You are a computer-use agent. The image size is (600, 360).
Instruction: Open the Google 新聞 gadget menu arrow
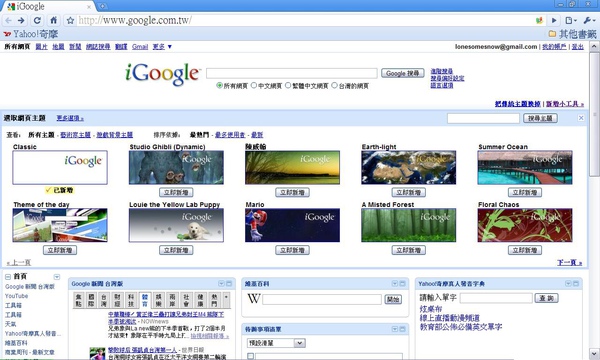point(221,283)
